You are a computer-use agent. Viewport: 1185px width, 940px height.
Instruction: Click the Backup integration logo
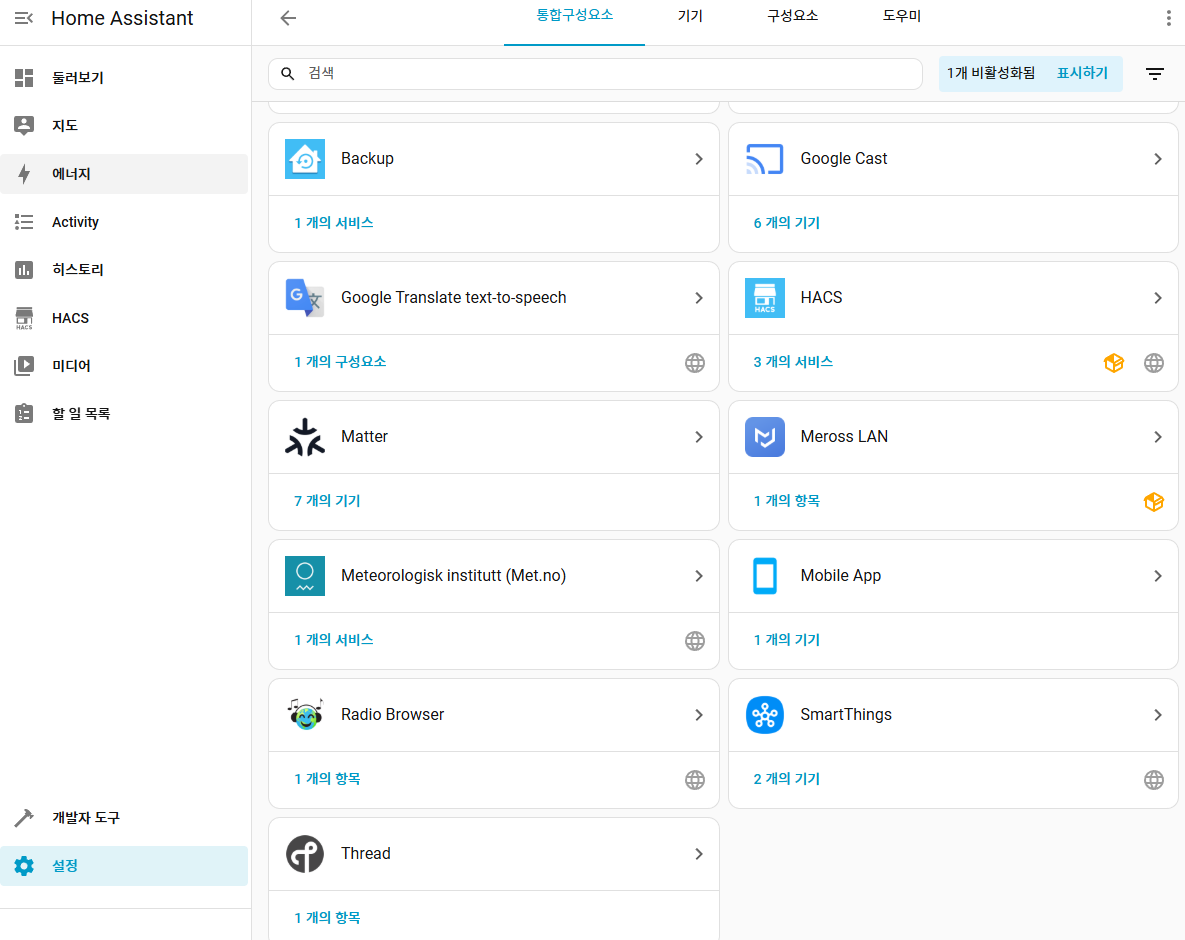point(305,159)
